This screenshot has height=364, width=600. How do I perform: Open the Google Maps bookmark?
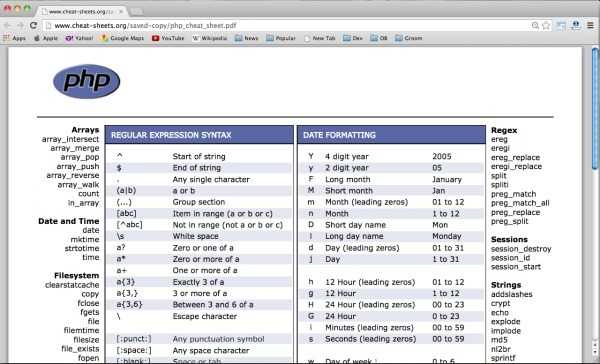coord(122,38)
